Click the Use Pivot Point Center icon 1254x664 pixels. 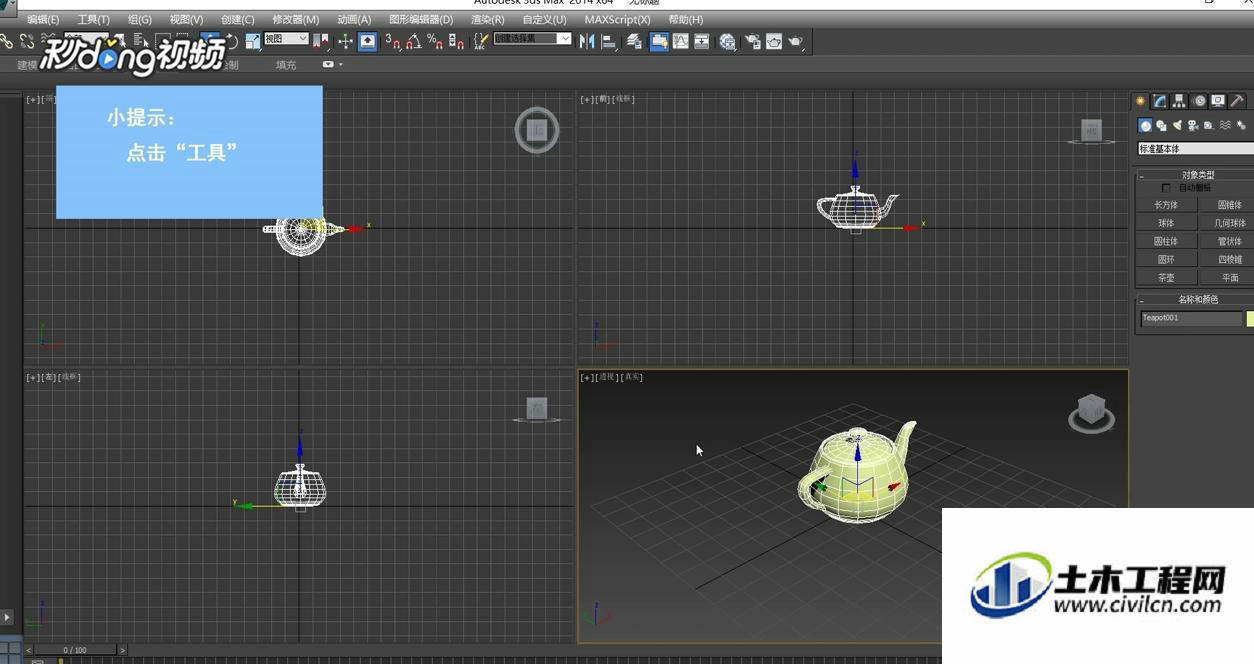[x=319, y=42]
